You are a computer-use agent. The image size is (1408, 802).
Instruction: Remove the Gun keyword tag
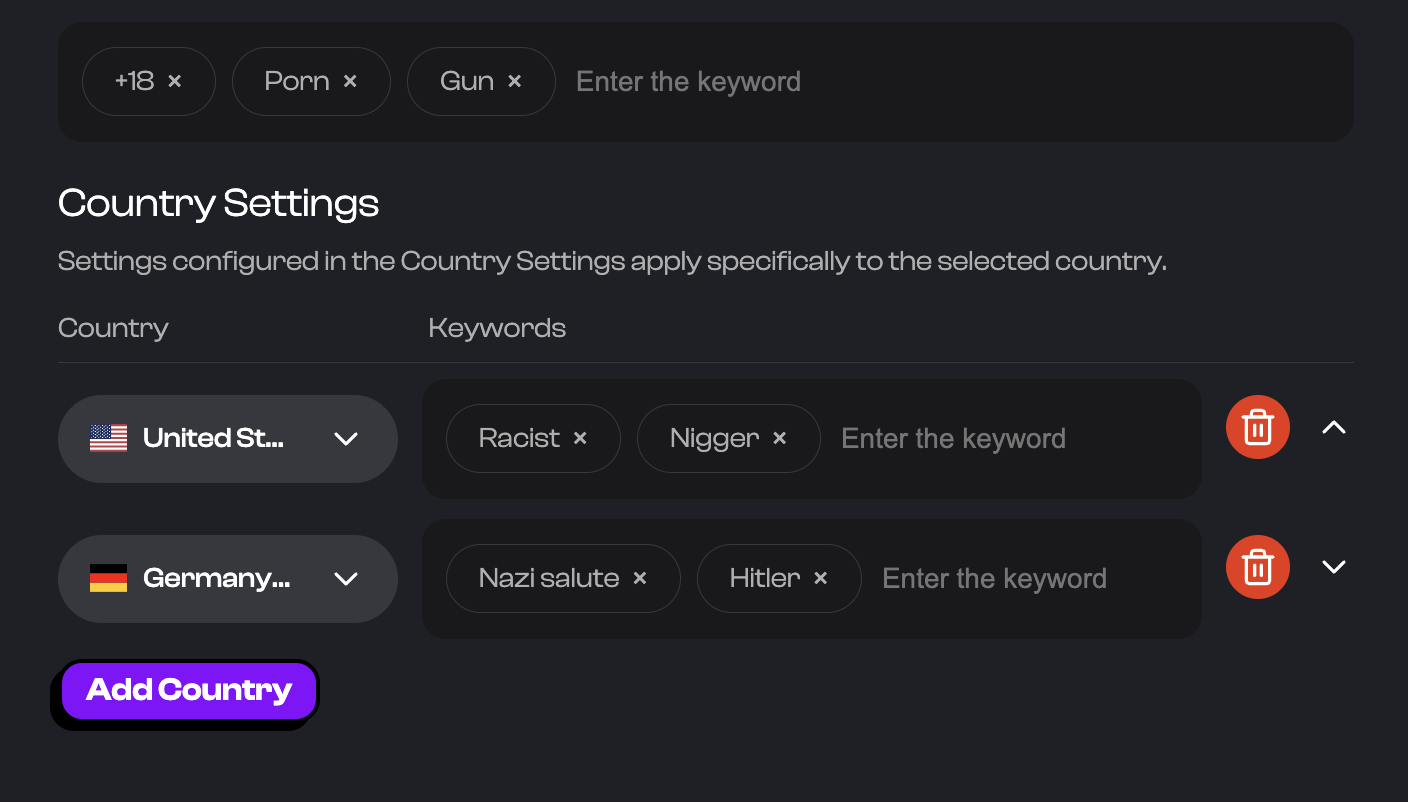(x=515, y=81)
